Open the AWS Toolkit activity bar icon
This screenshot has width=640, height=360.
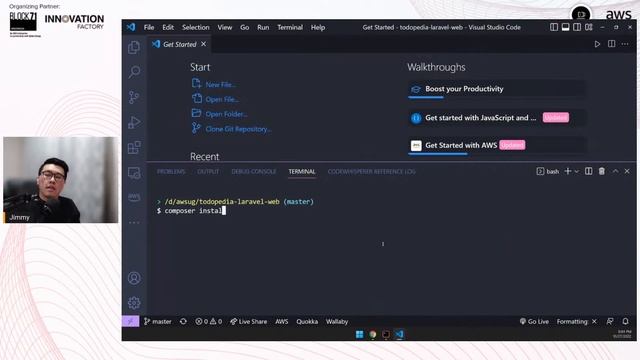click(134, 197)
